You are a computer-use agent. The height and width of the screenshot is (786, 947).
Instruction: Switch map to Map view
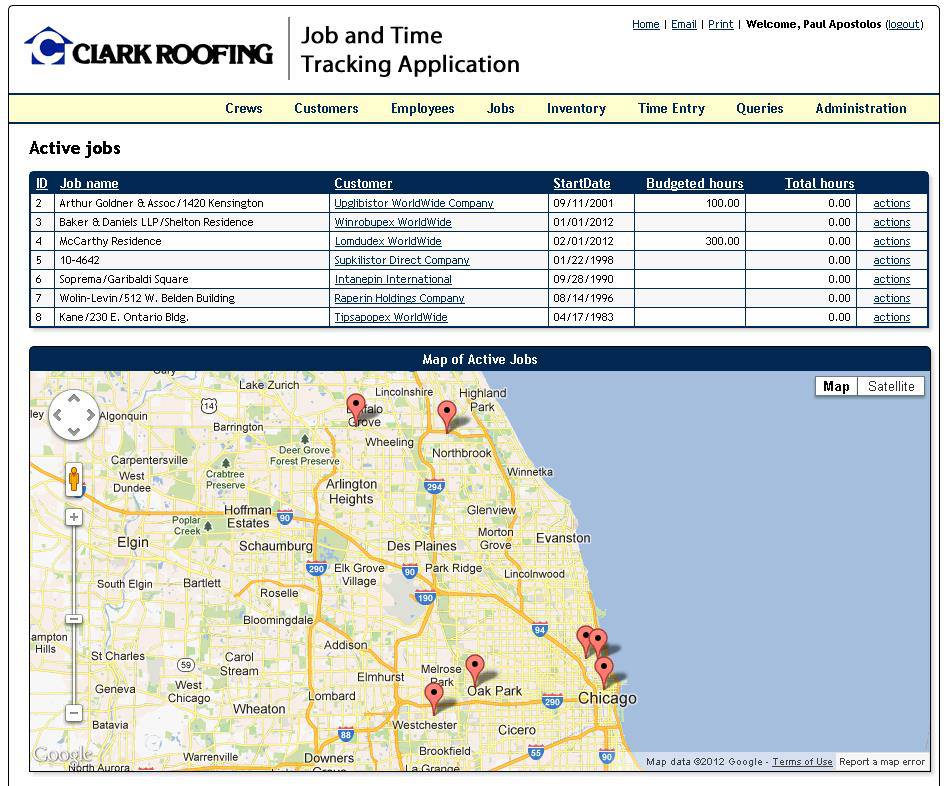pos(836,387)
